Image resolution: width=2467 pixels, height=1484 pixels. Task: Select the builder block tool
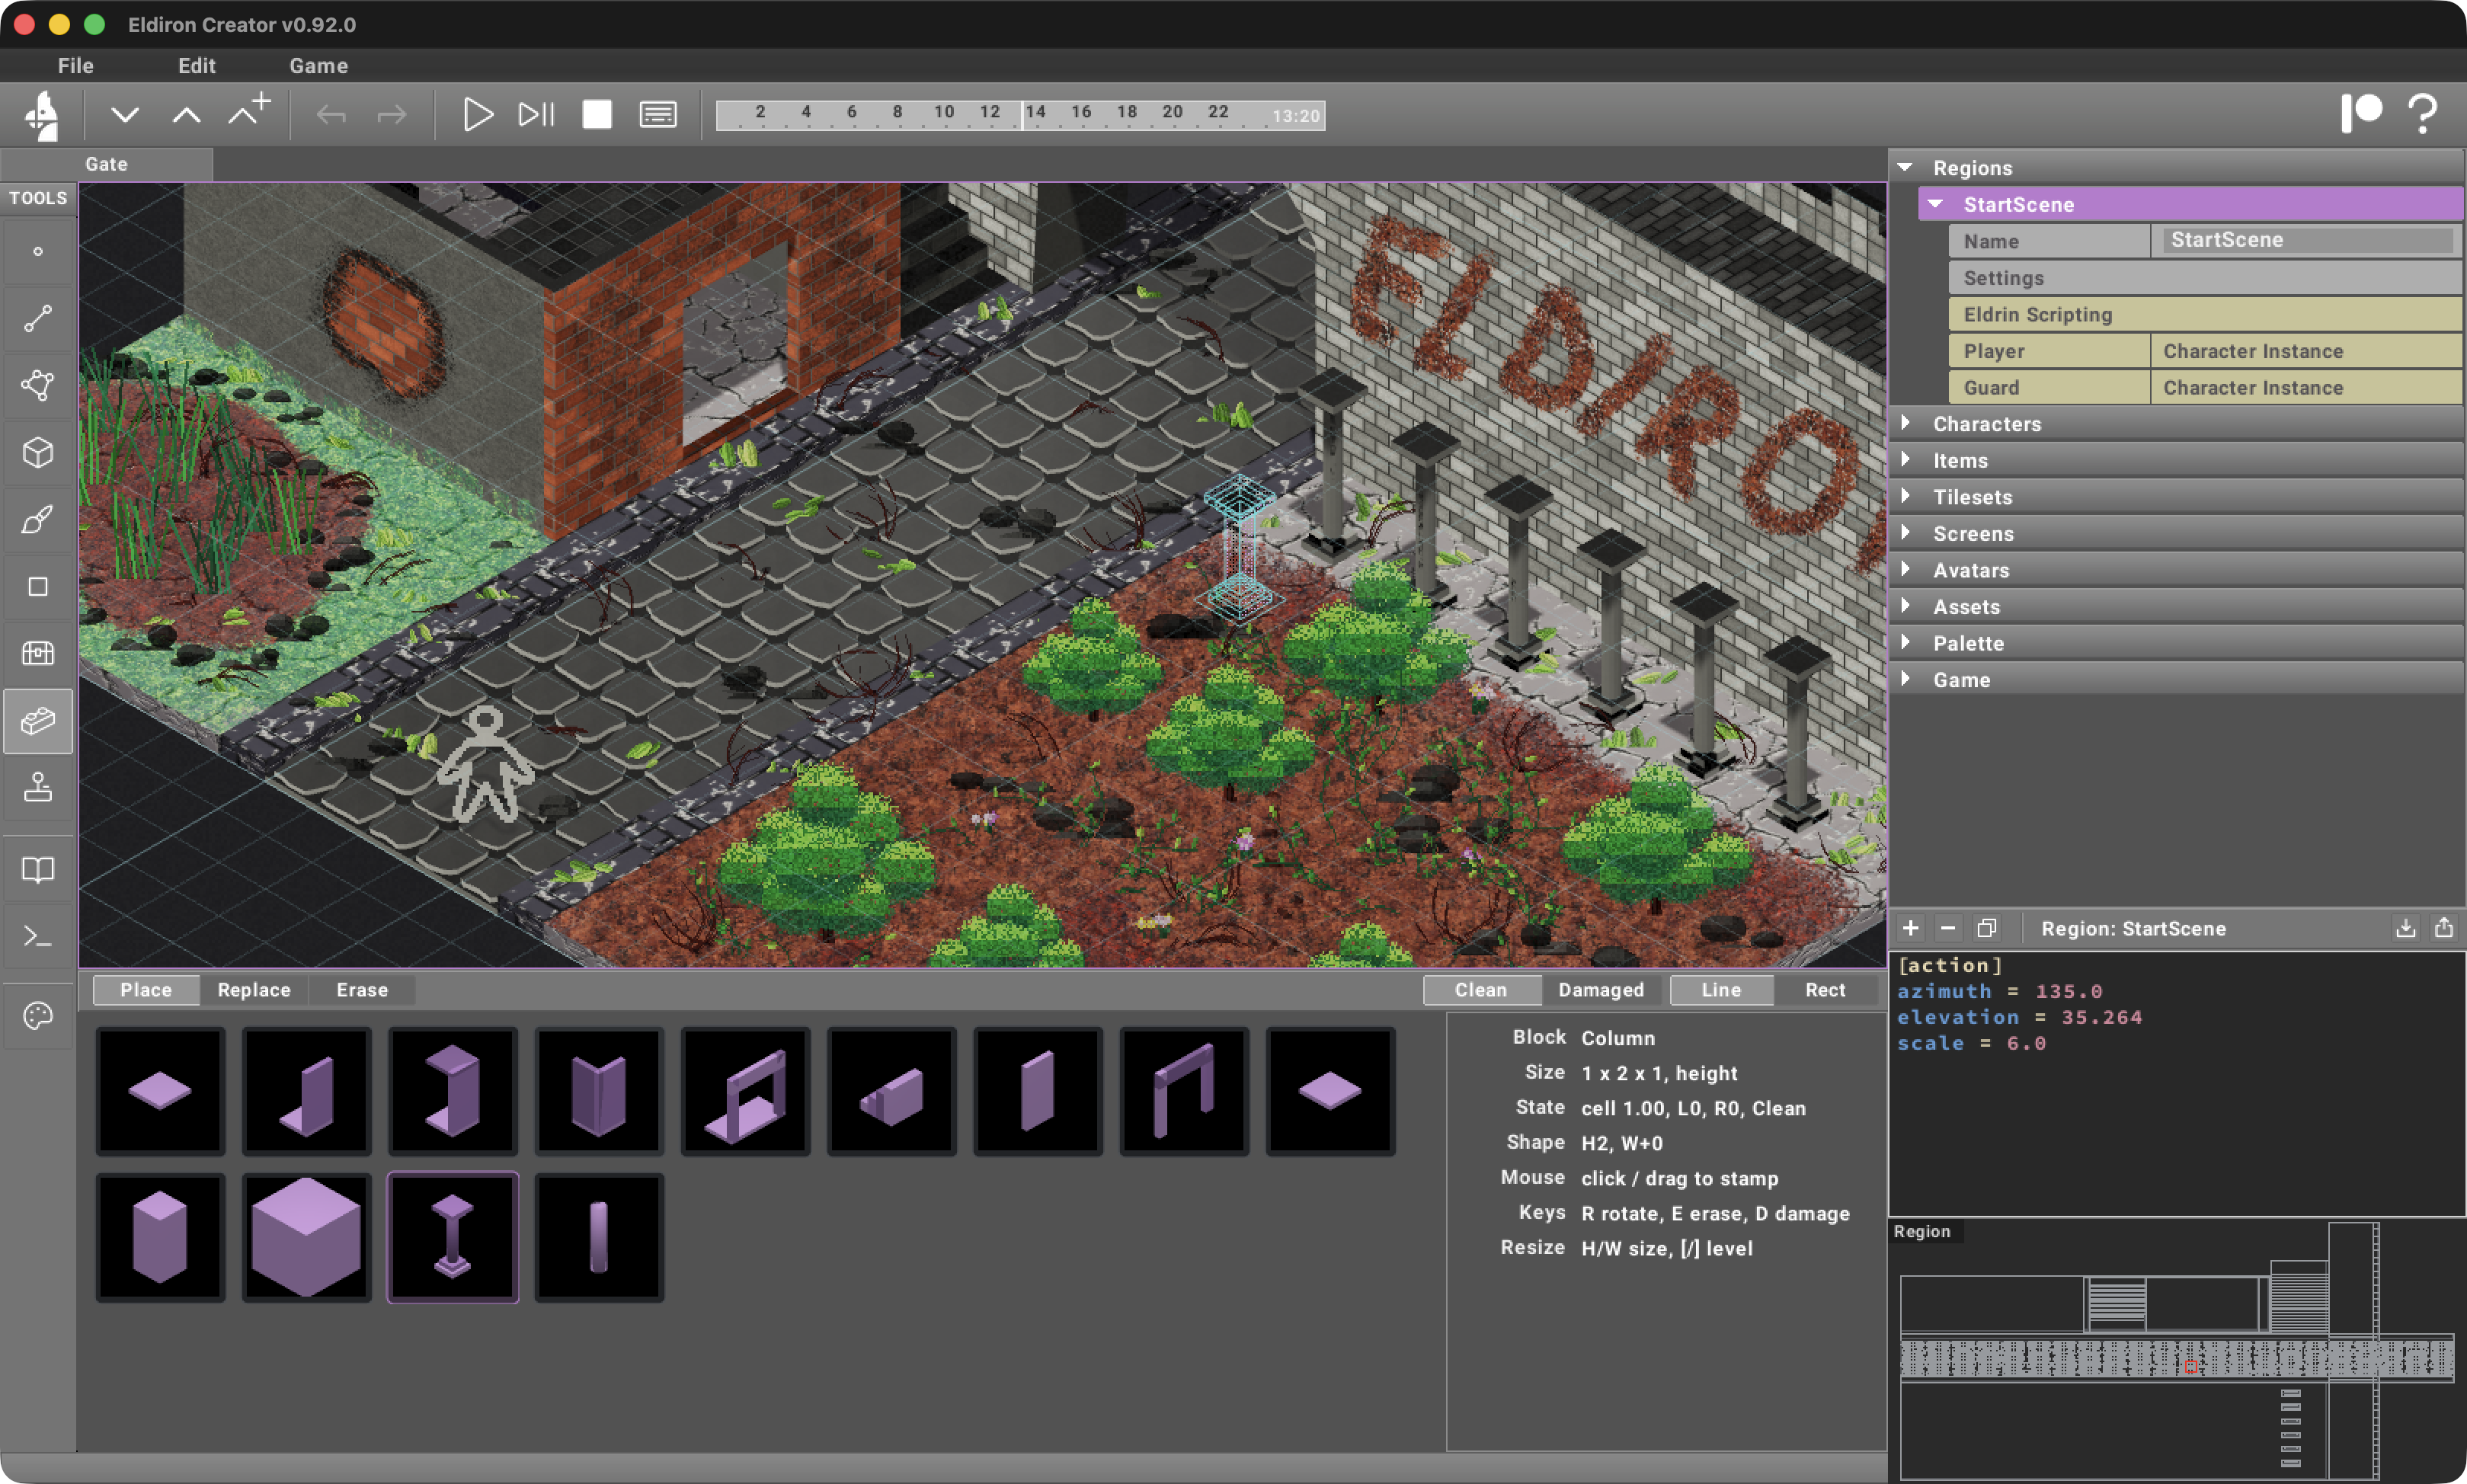pyautogui.click(x=38, y=721)
